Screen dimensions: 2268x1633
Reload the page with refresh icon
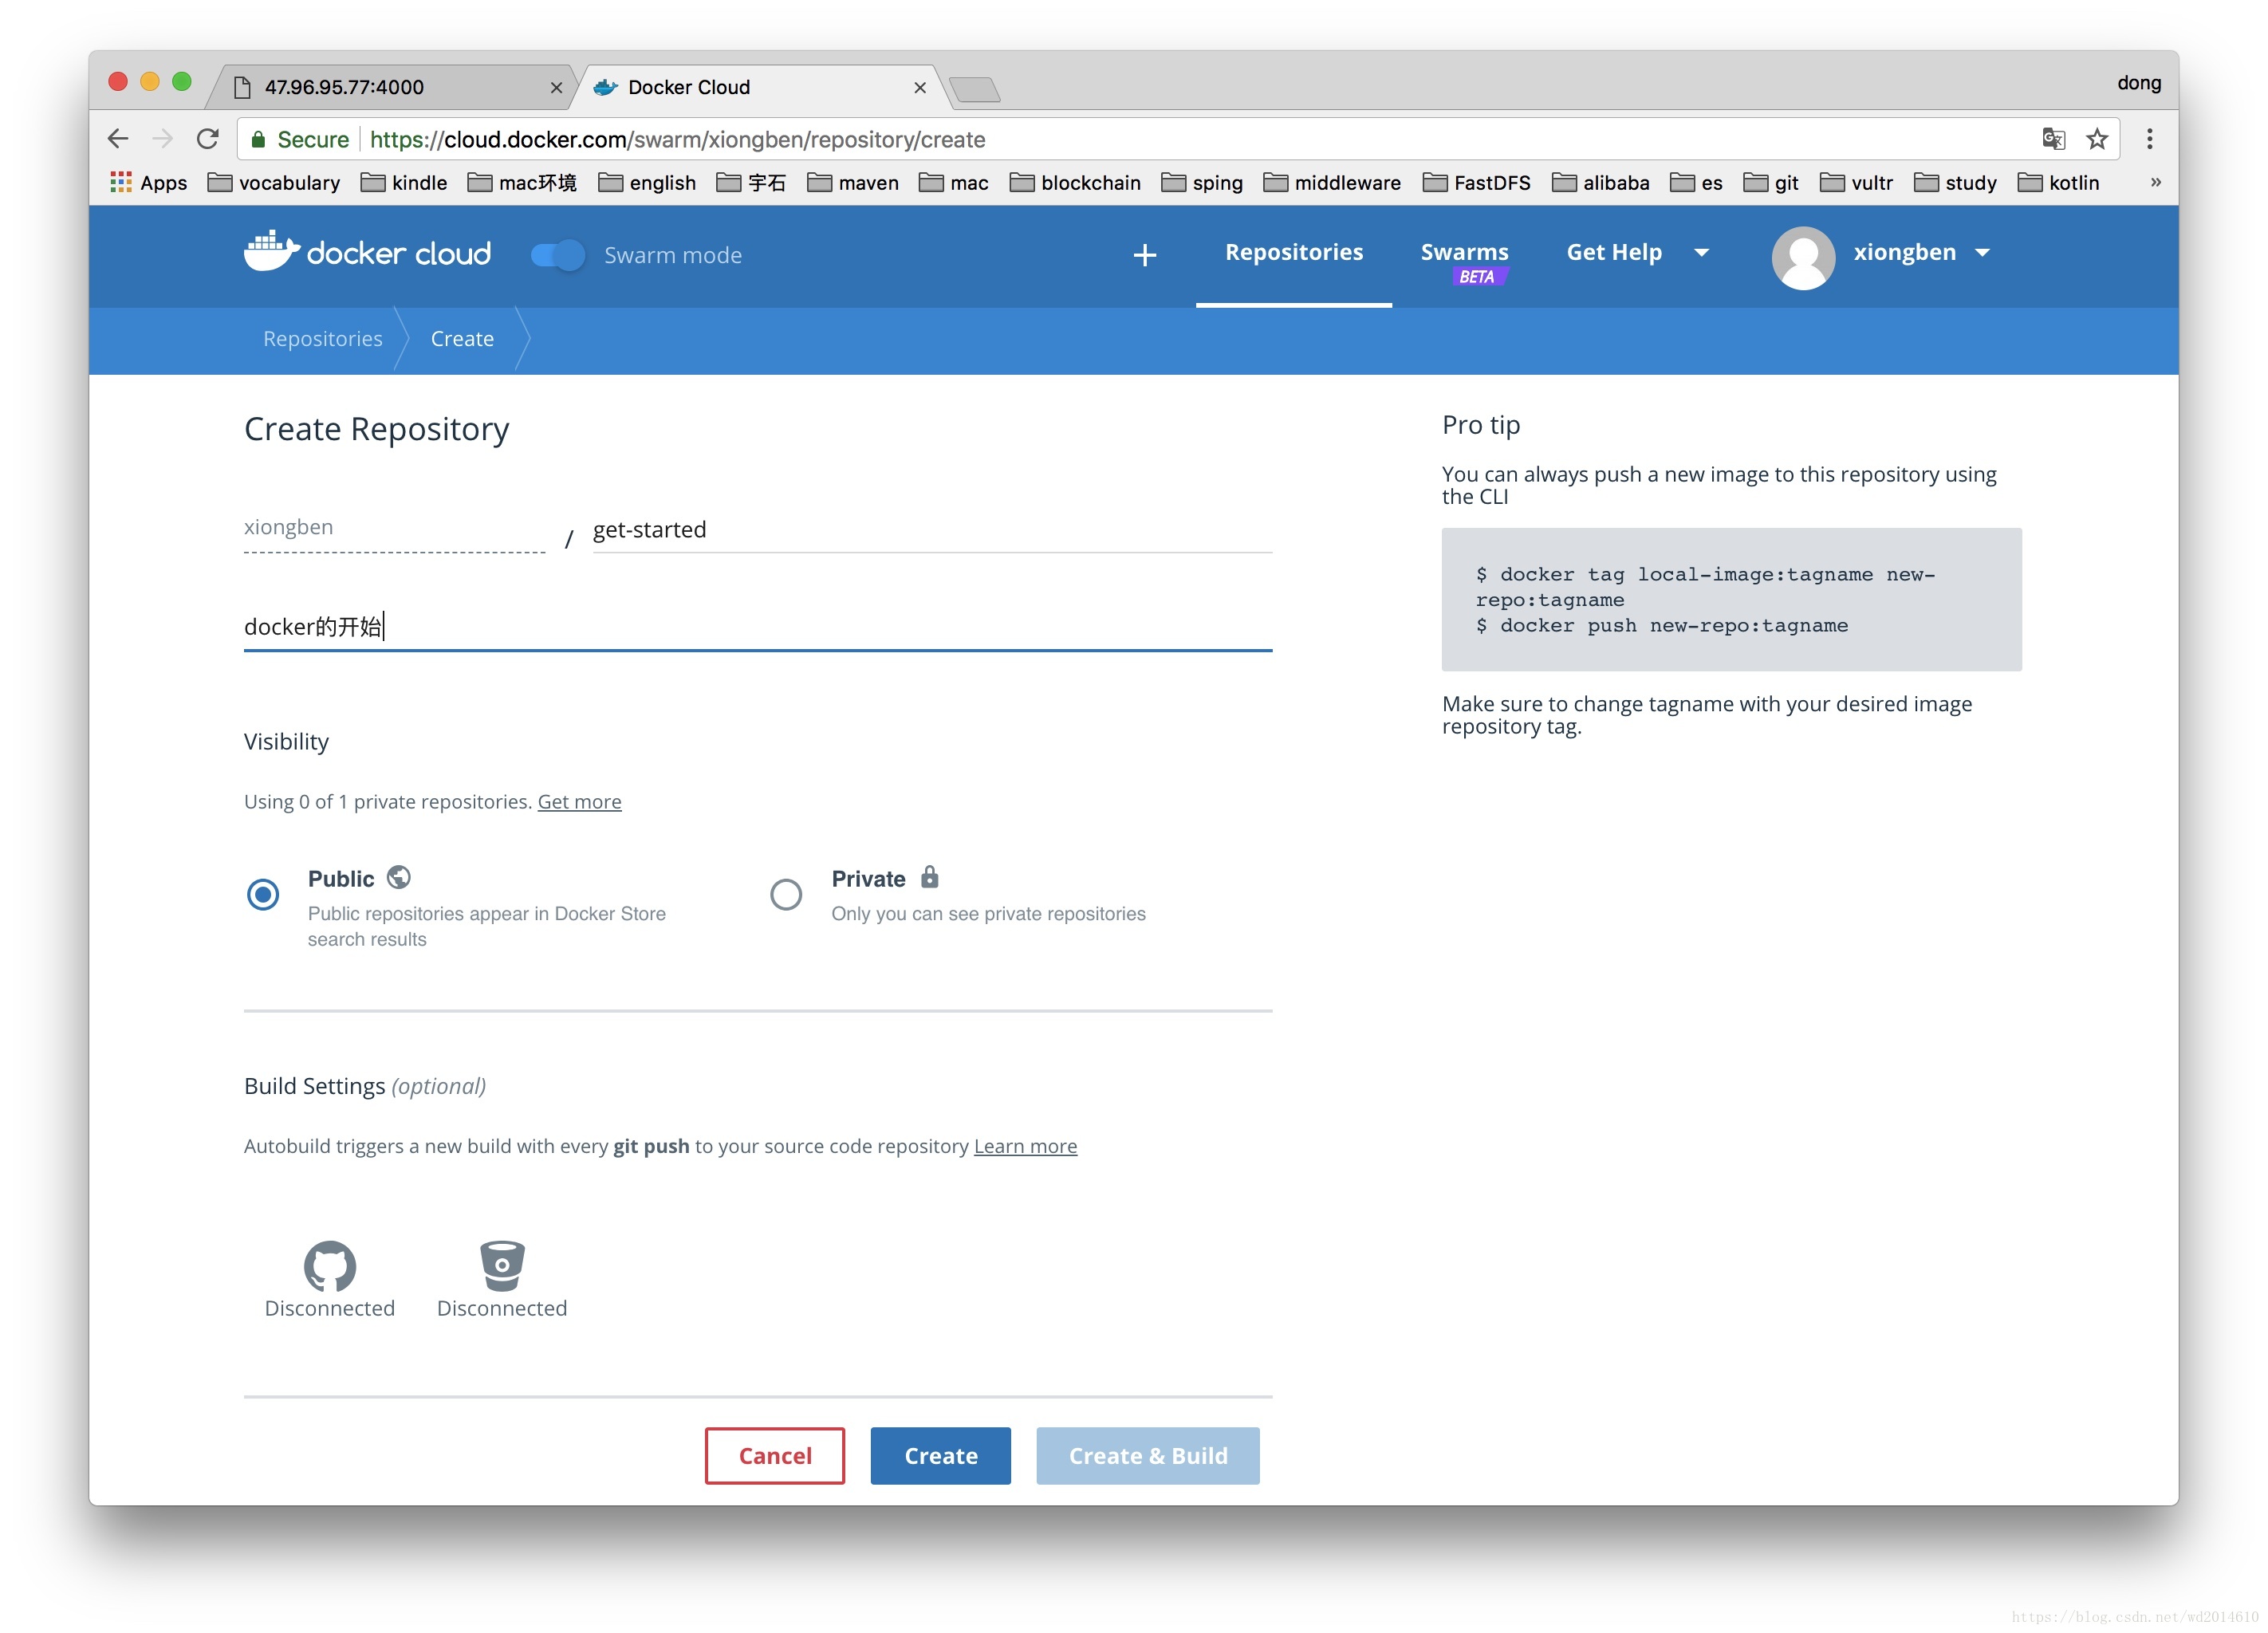click(x=207, y=139)
